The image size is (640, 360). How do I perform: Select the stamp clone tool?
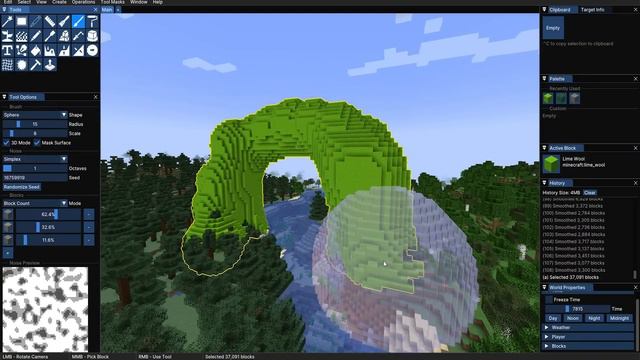[x=64, y=36]
